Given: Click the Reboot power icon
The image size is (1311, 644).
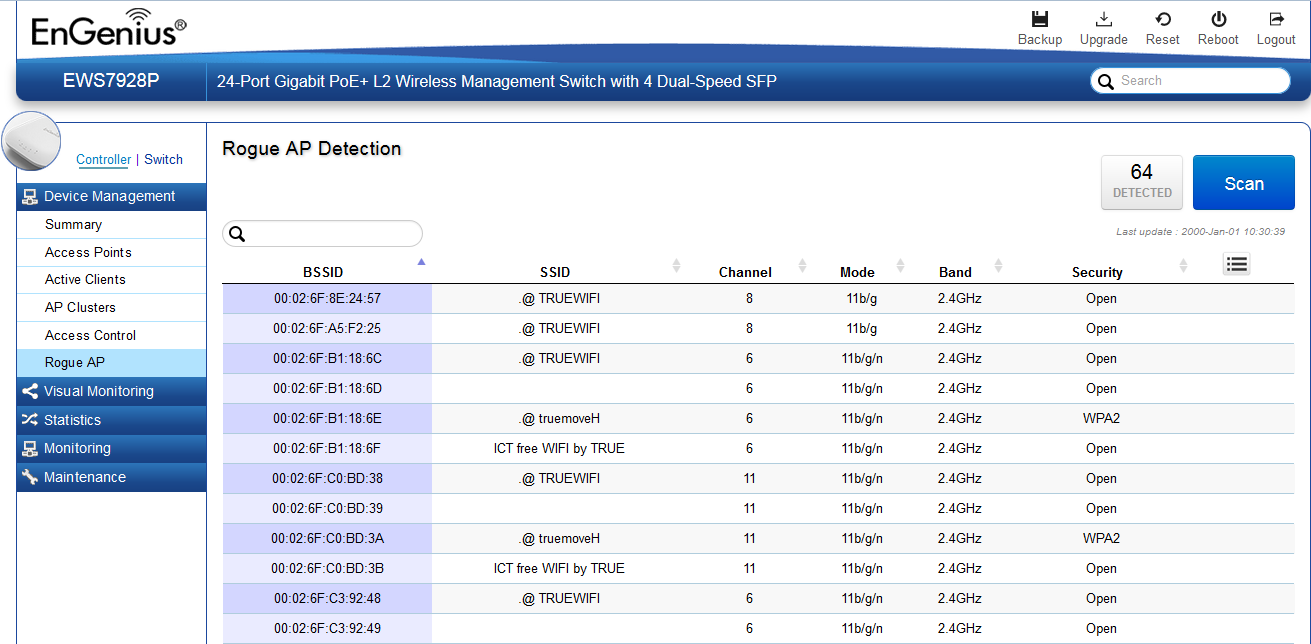Looking at the screenshot, I should point(1218,19).
